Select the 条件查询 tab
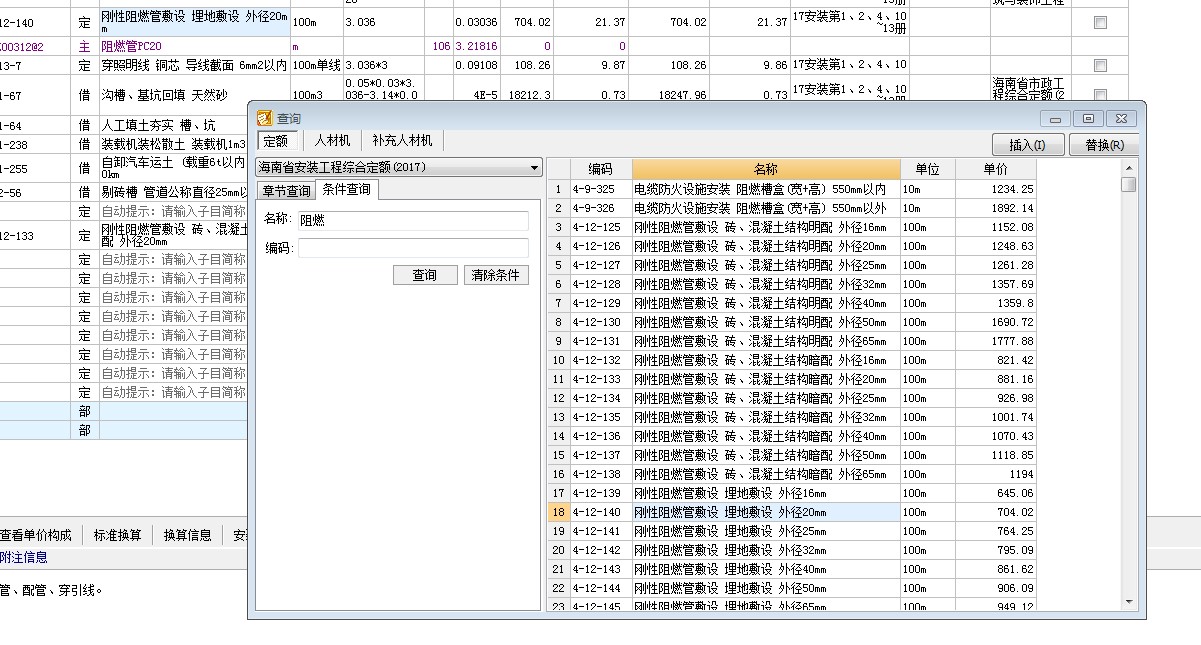1201x645 pixels. pyautogui.click(x=346, y=189)
